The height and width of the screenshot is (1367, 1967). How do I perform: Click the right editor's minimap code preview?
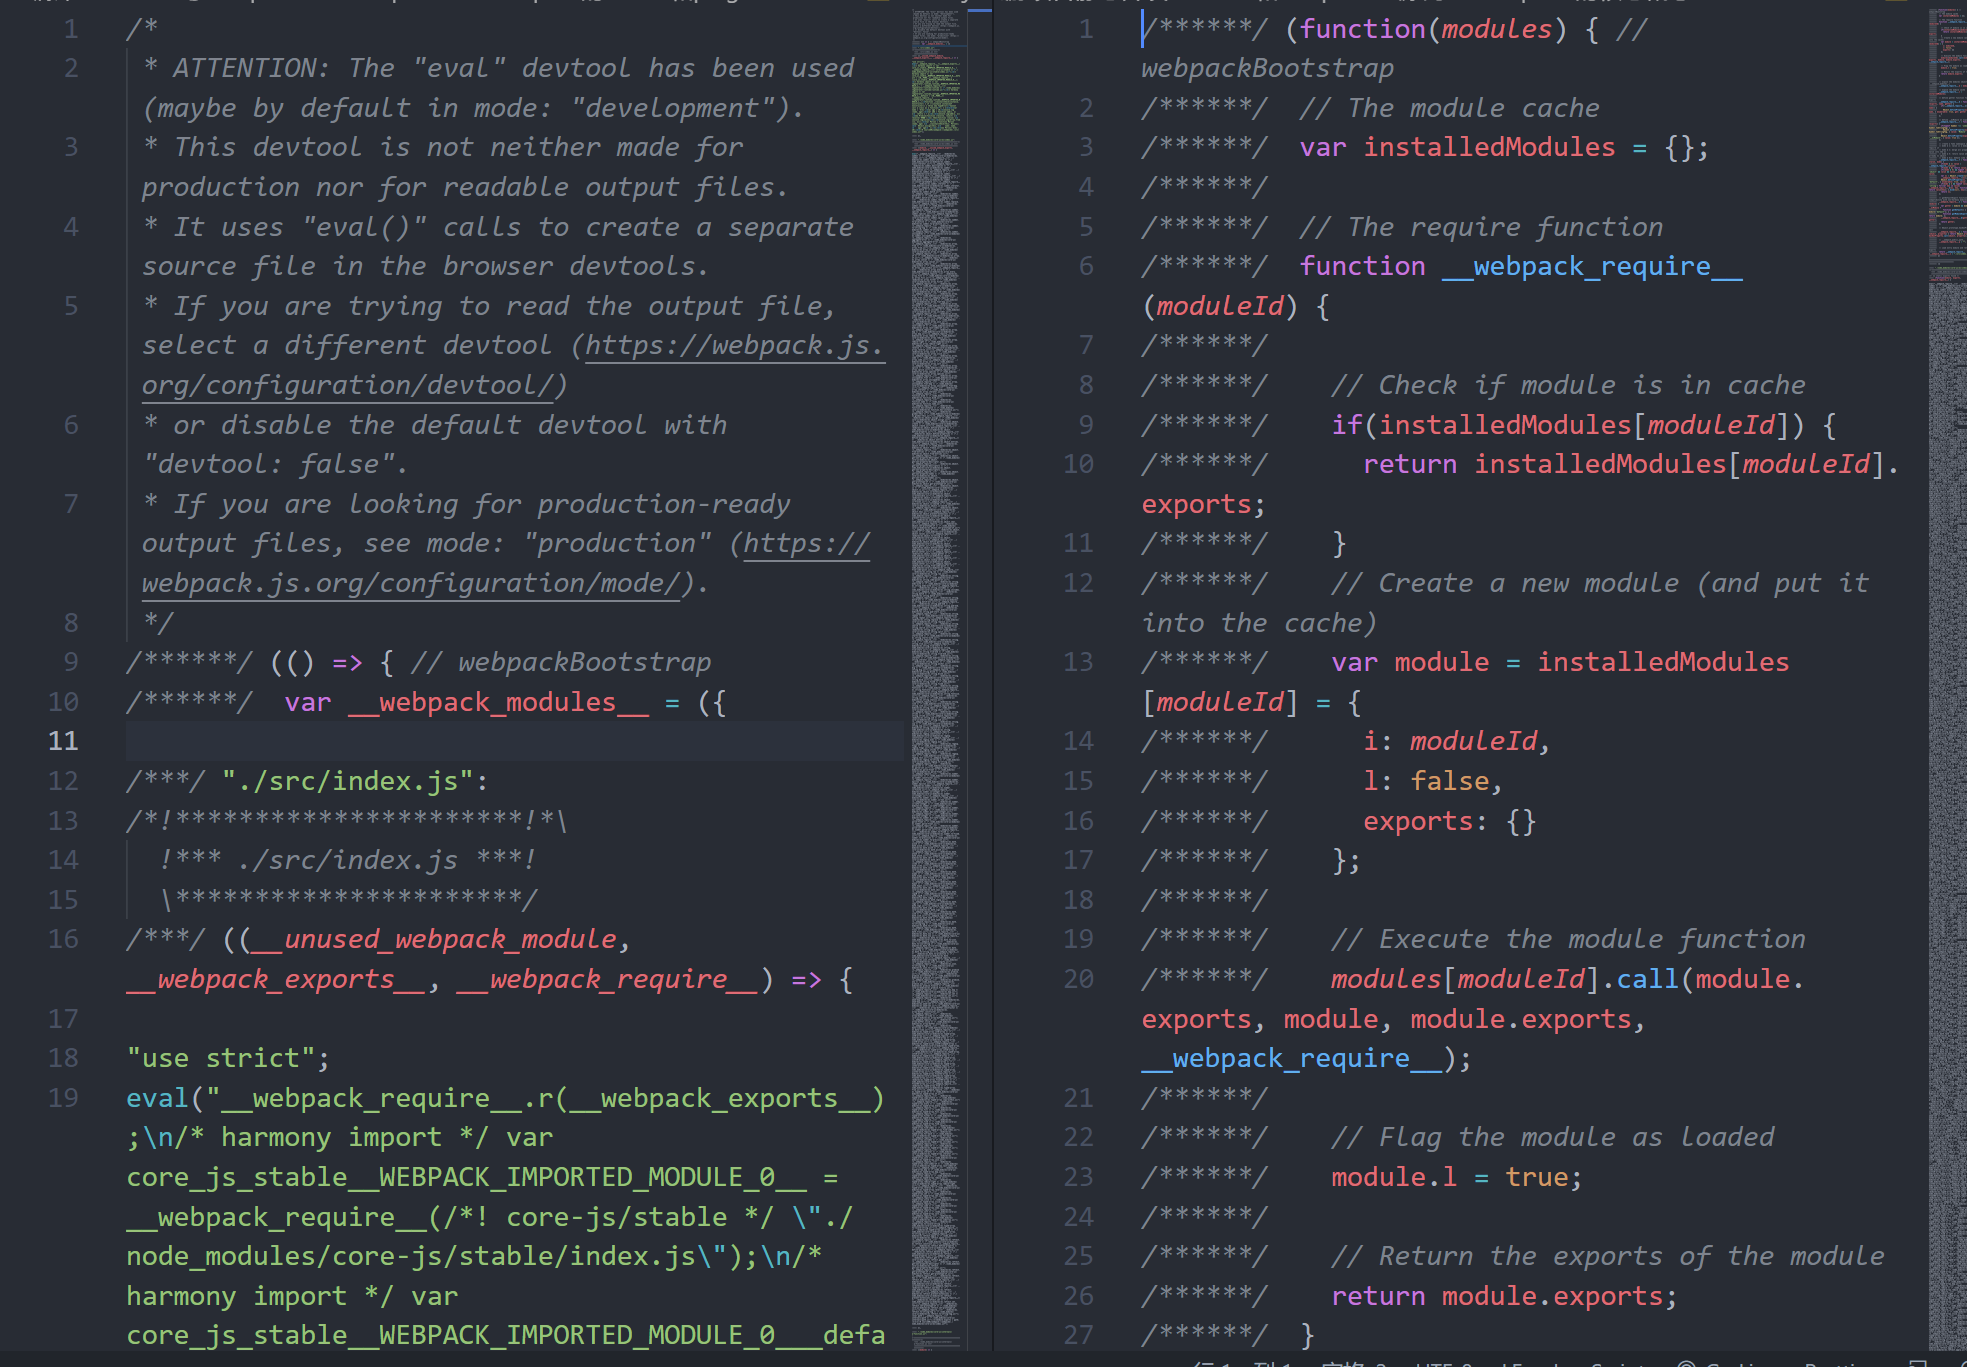point(1947,680)
